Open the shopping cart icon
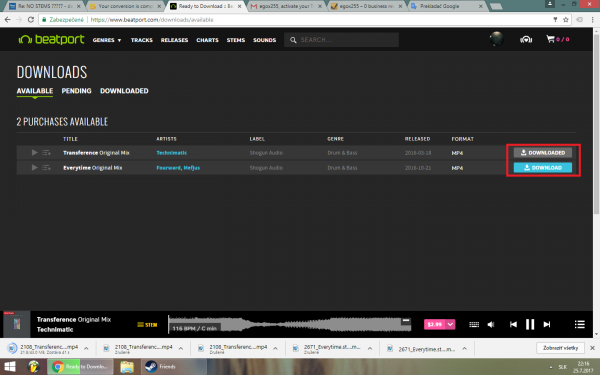This screenshot has height=375, width=600. (551, 39)
